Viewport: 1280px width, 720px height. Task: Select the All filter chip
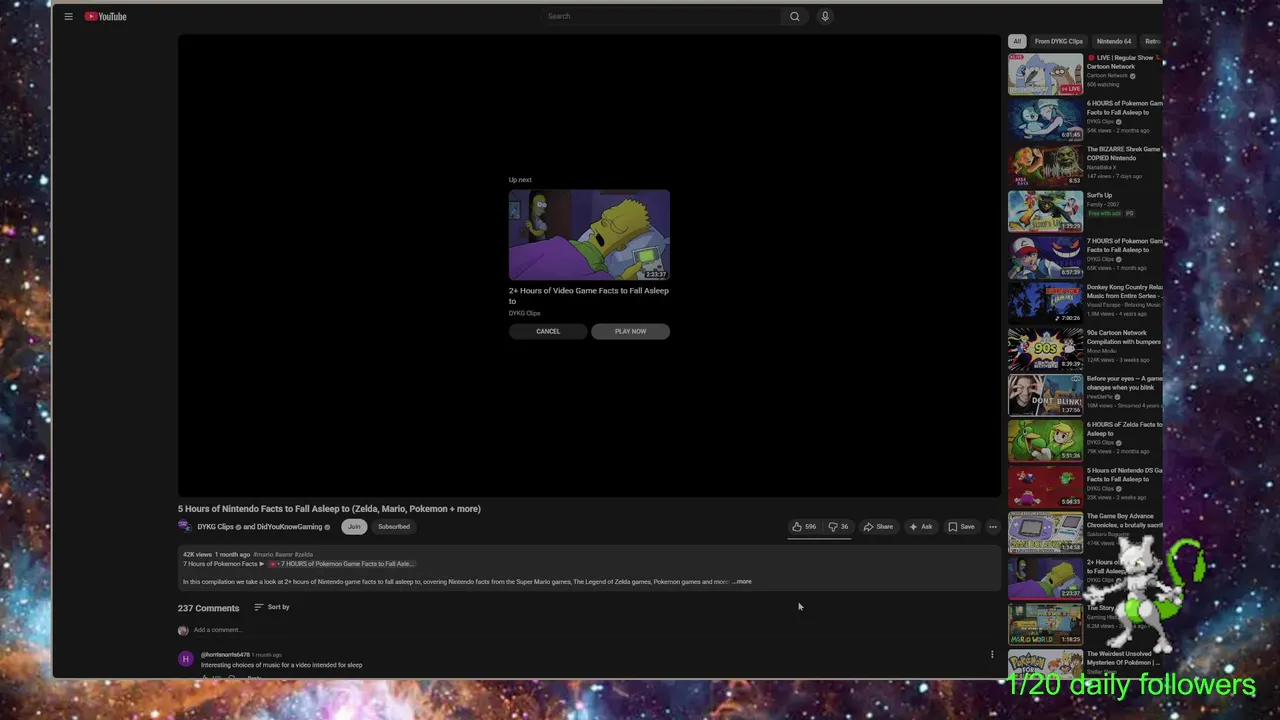[x=1017, y=41]
